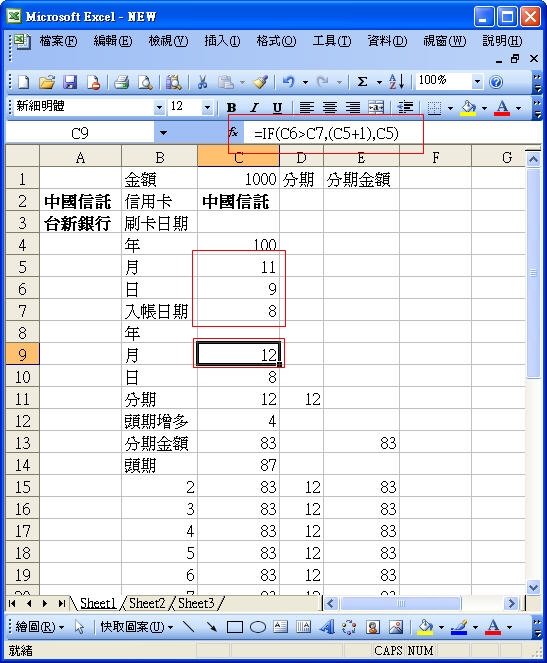
Task: Click the Save floppy disk icon
Action: 70,82
